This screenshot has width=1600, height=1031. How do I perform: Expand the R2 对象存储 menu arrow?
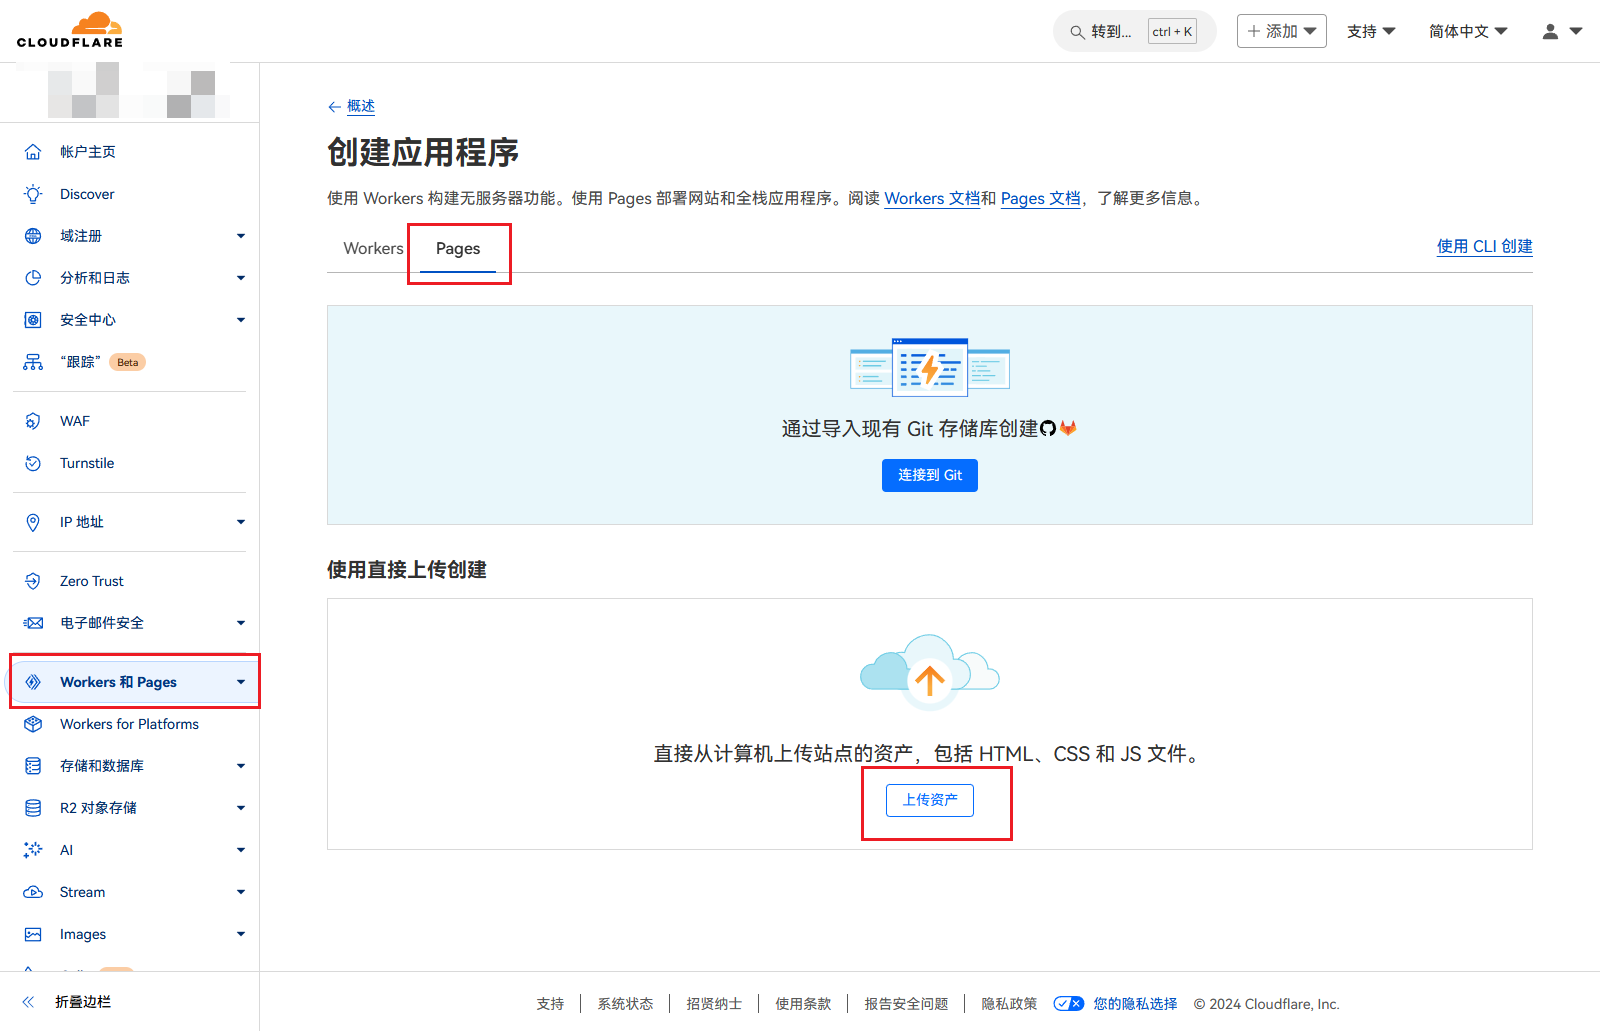pyautogui.click(x=240, y=808)
